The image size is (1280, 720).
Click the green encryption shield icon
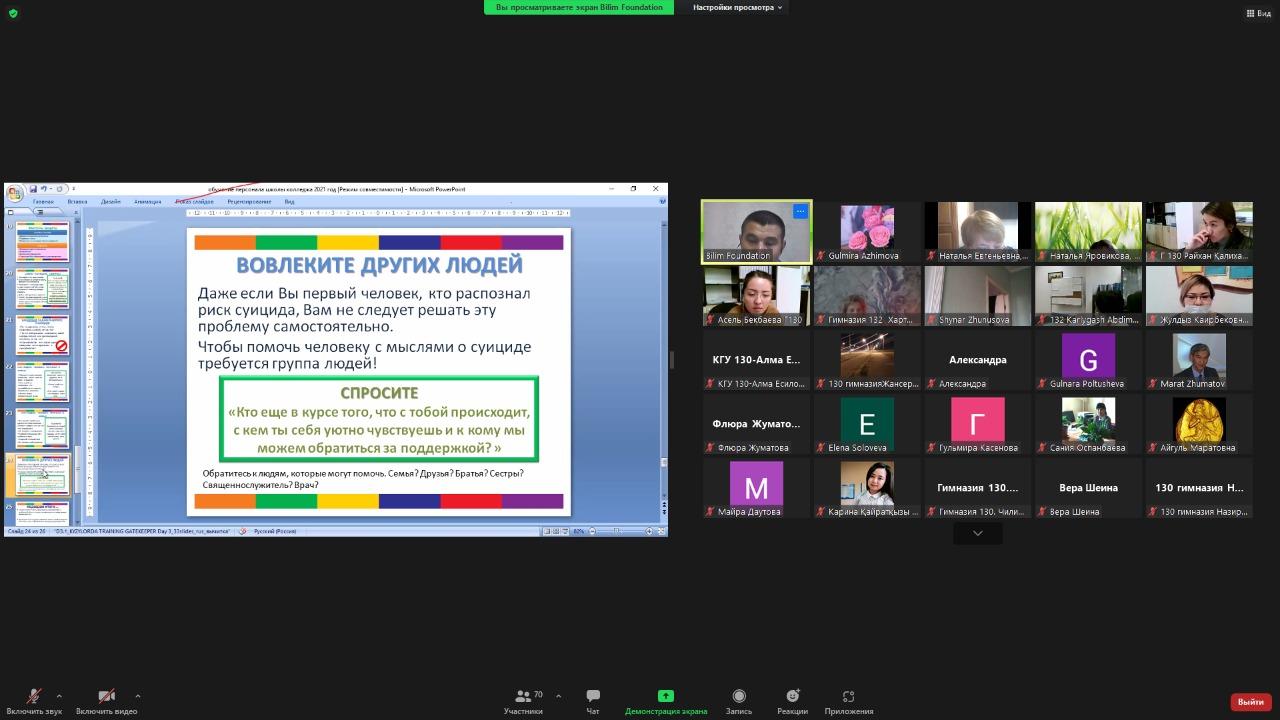tap(13, 13)
